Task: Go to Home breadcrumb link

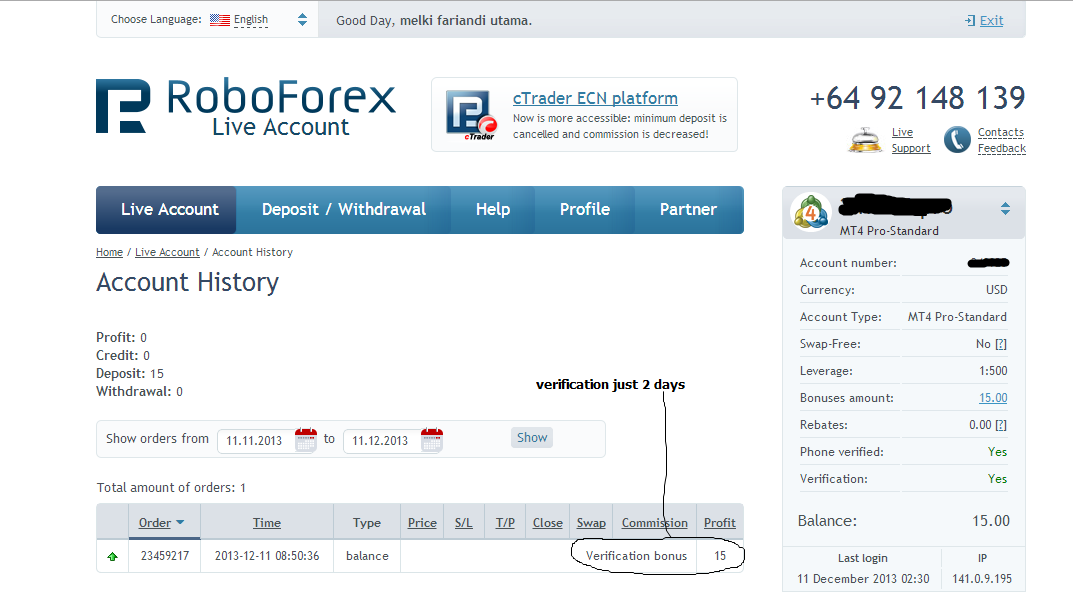Action: click(x=109, y=252)
